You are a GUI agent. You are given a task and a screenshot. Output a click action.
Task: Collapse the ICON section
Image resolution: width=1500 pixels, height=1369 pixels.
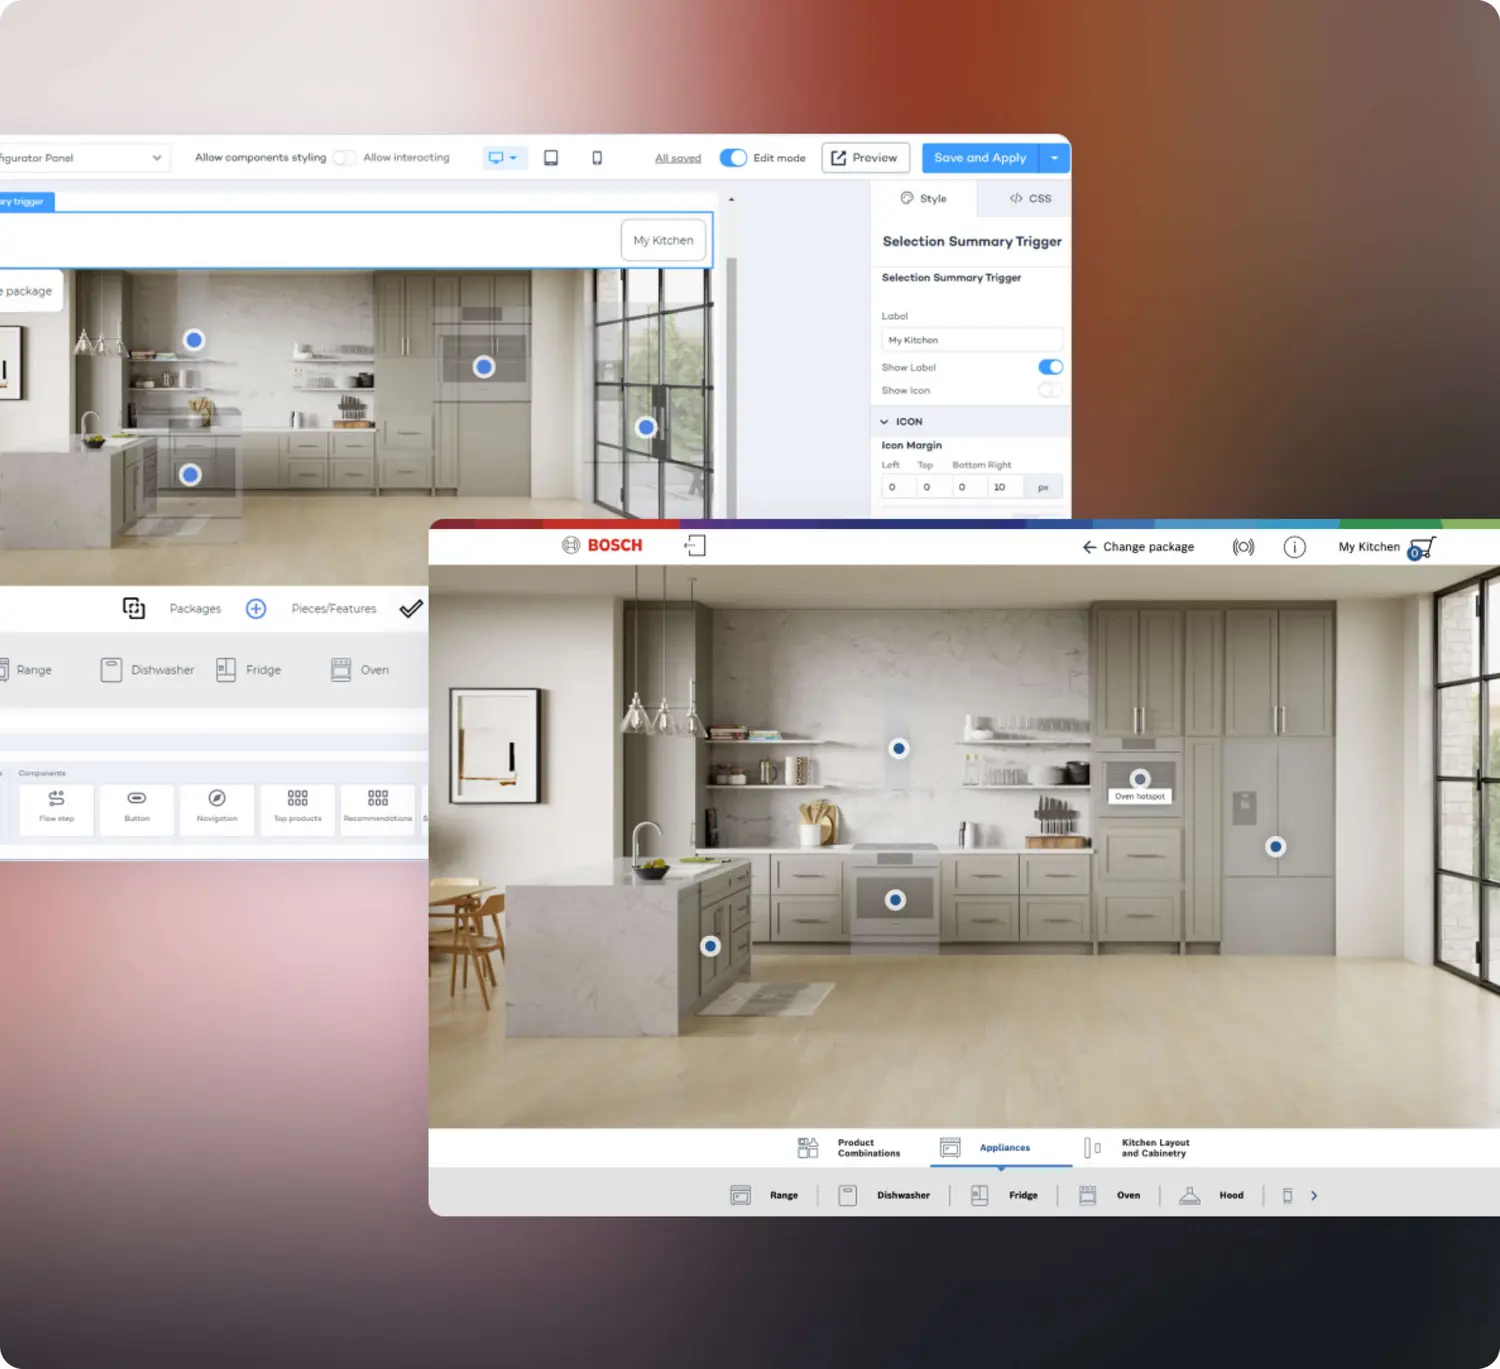click(x=884, y=422)
